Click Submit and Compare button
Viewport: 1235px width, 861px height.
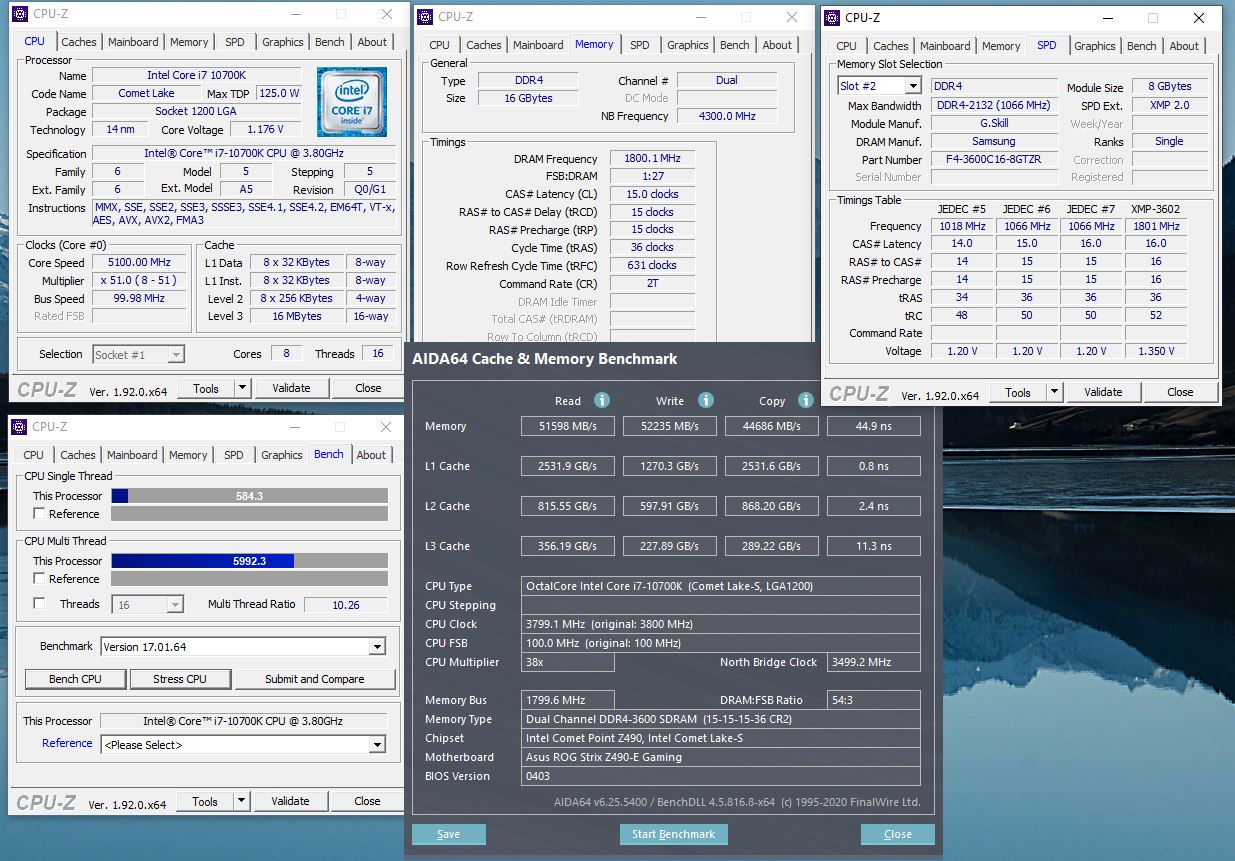pos(315,679)
